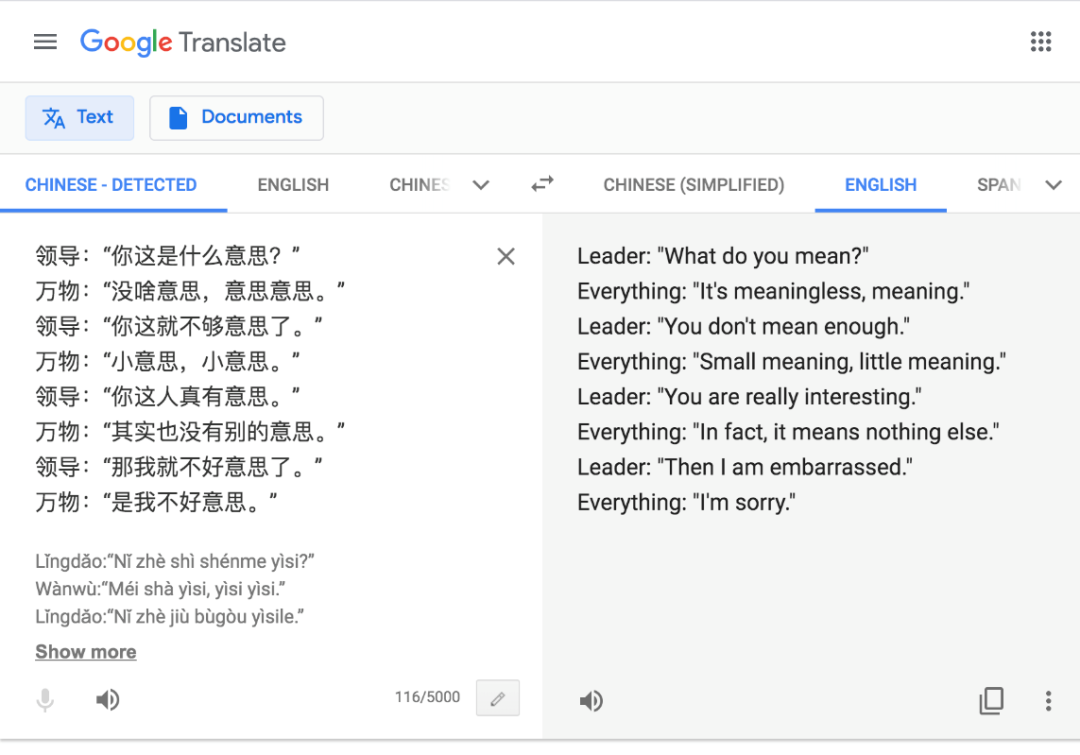Listen to the English translation
Image resolution: width=1080 pixels, height=755 pixels.
coord(591,701)
